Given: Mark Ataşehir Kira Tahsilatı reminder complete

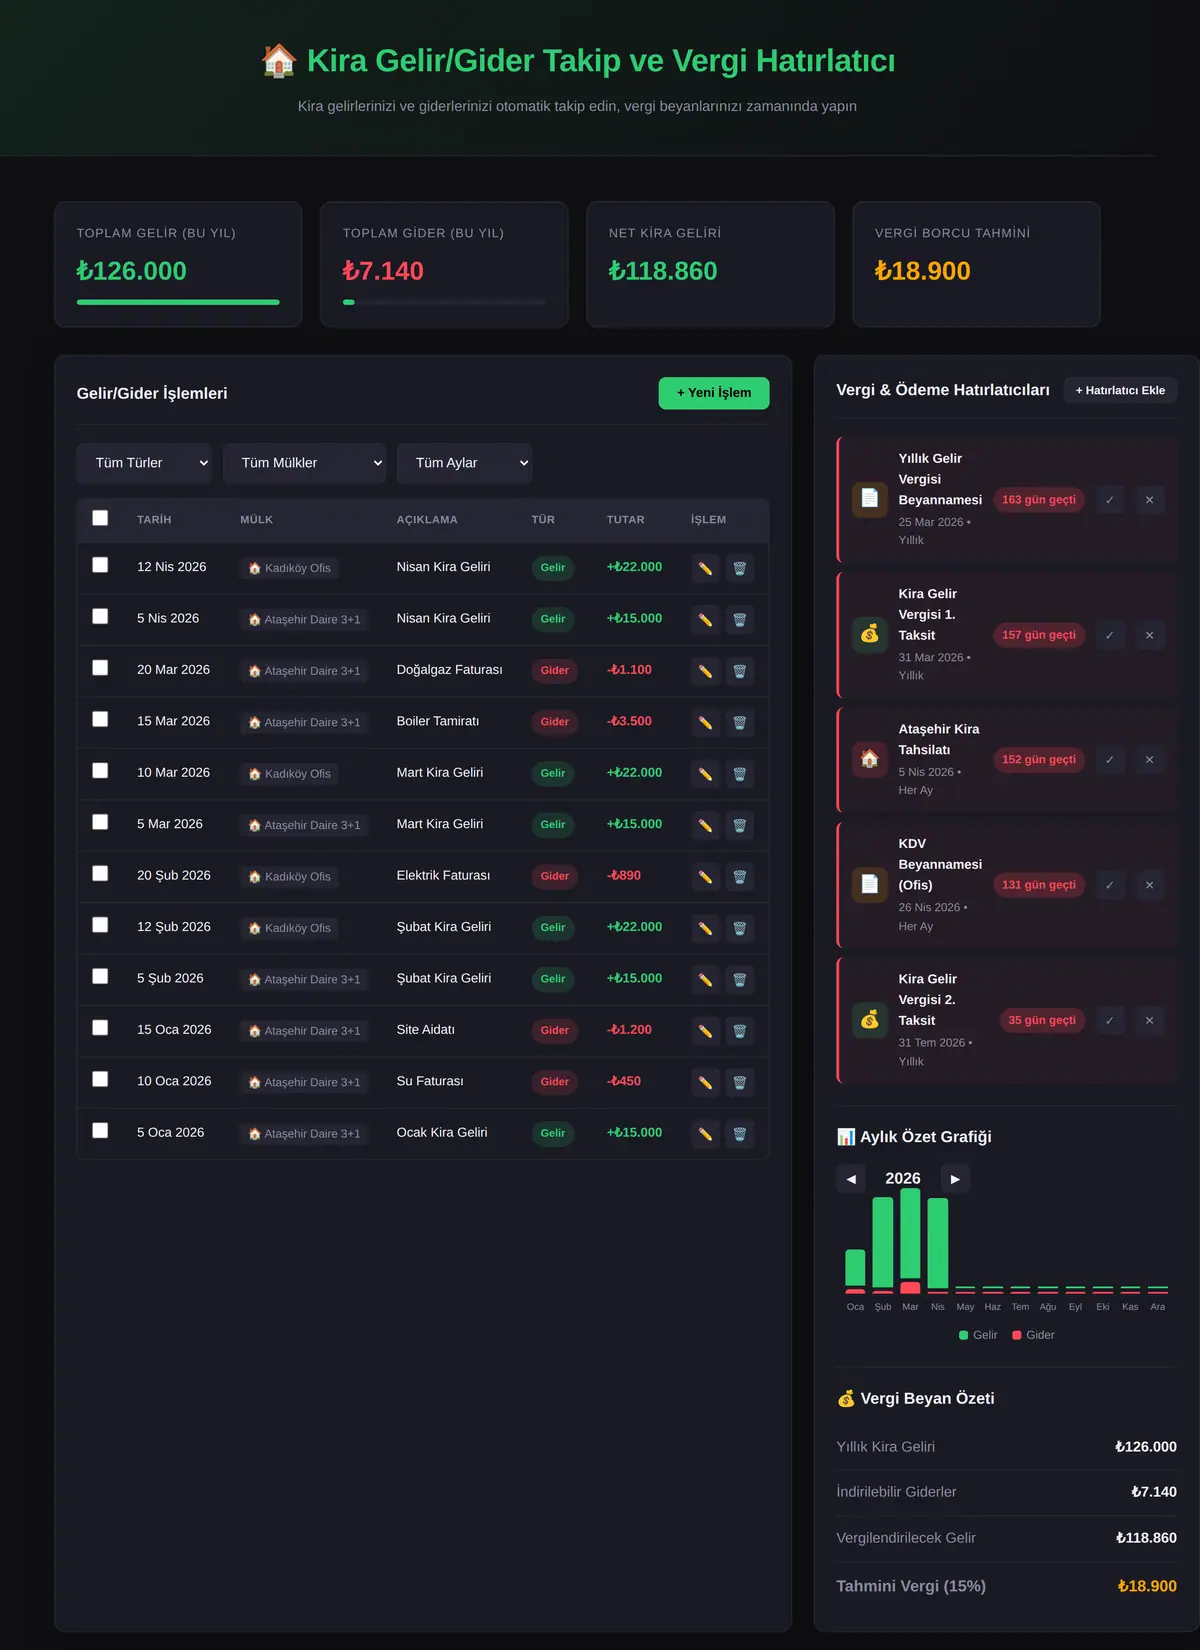Looking at the screenshot, I should pyautogui.click(x=1110, y=760).
